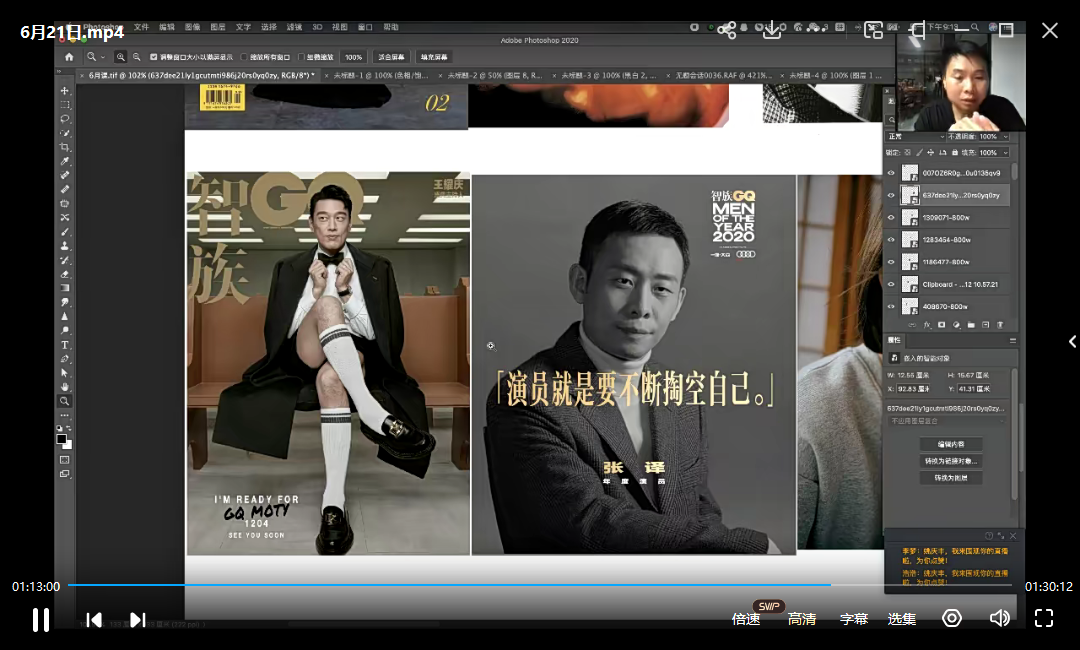Go to Photoshop Home screen
The height and width of the screenshot is (650, 1080).
click(69, 57)
